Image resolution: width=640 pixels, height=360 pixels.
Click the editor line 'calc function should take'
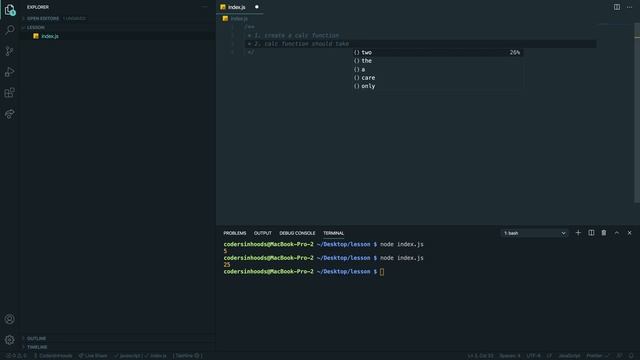click(298, 44)
